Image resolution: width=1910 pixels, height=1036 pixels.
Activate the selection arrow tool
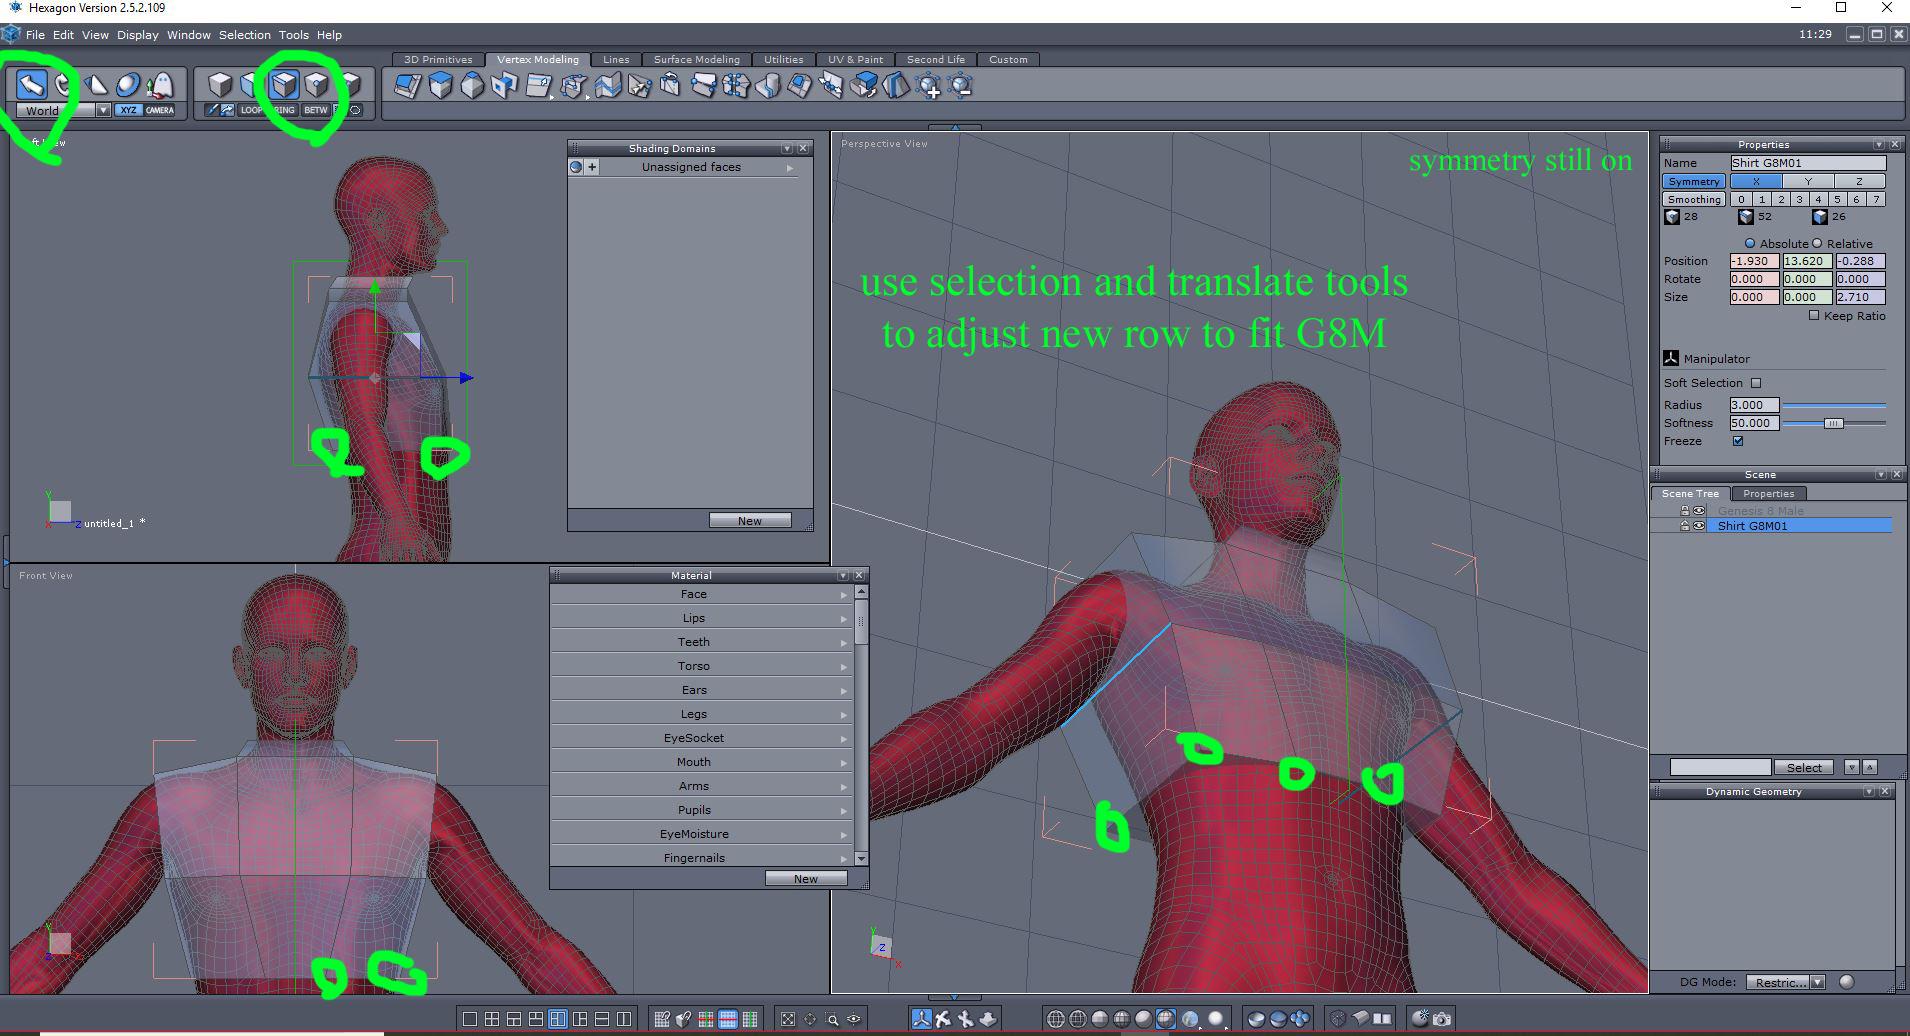32,85
